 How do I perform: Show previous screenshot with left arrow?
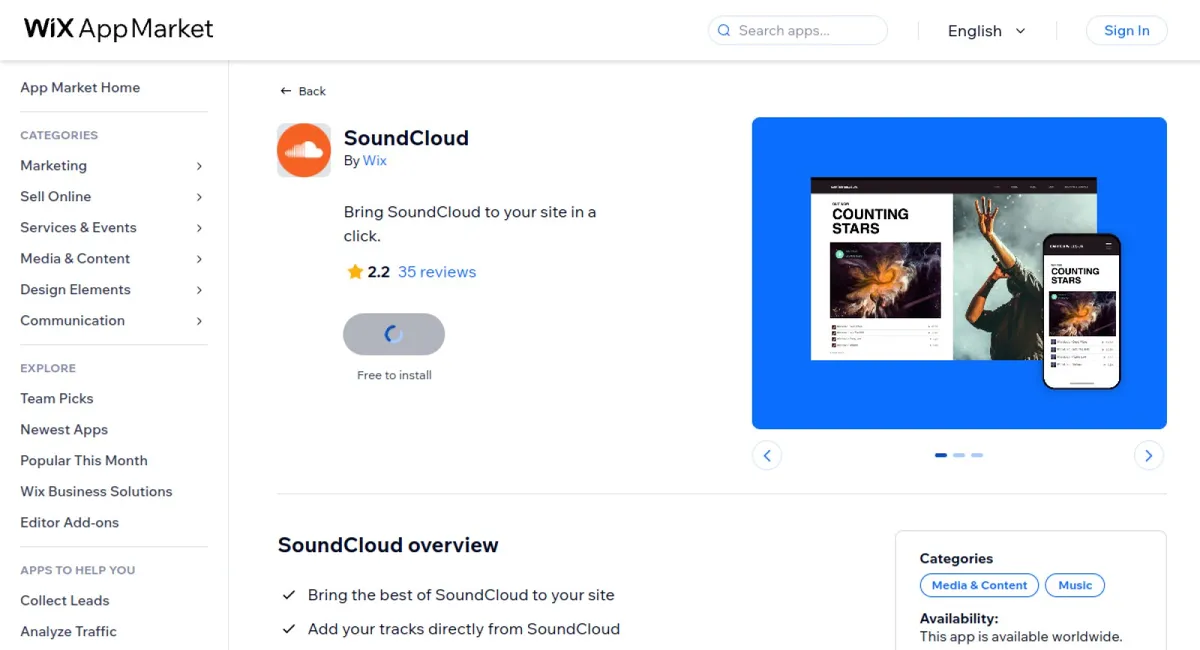pyautogui.click(x=767, y=456)
